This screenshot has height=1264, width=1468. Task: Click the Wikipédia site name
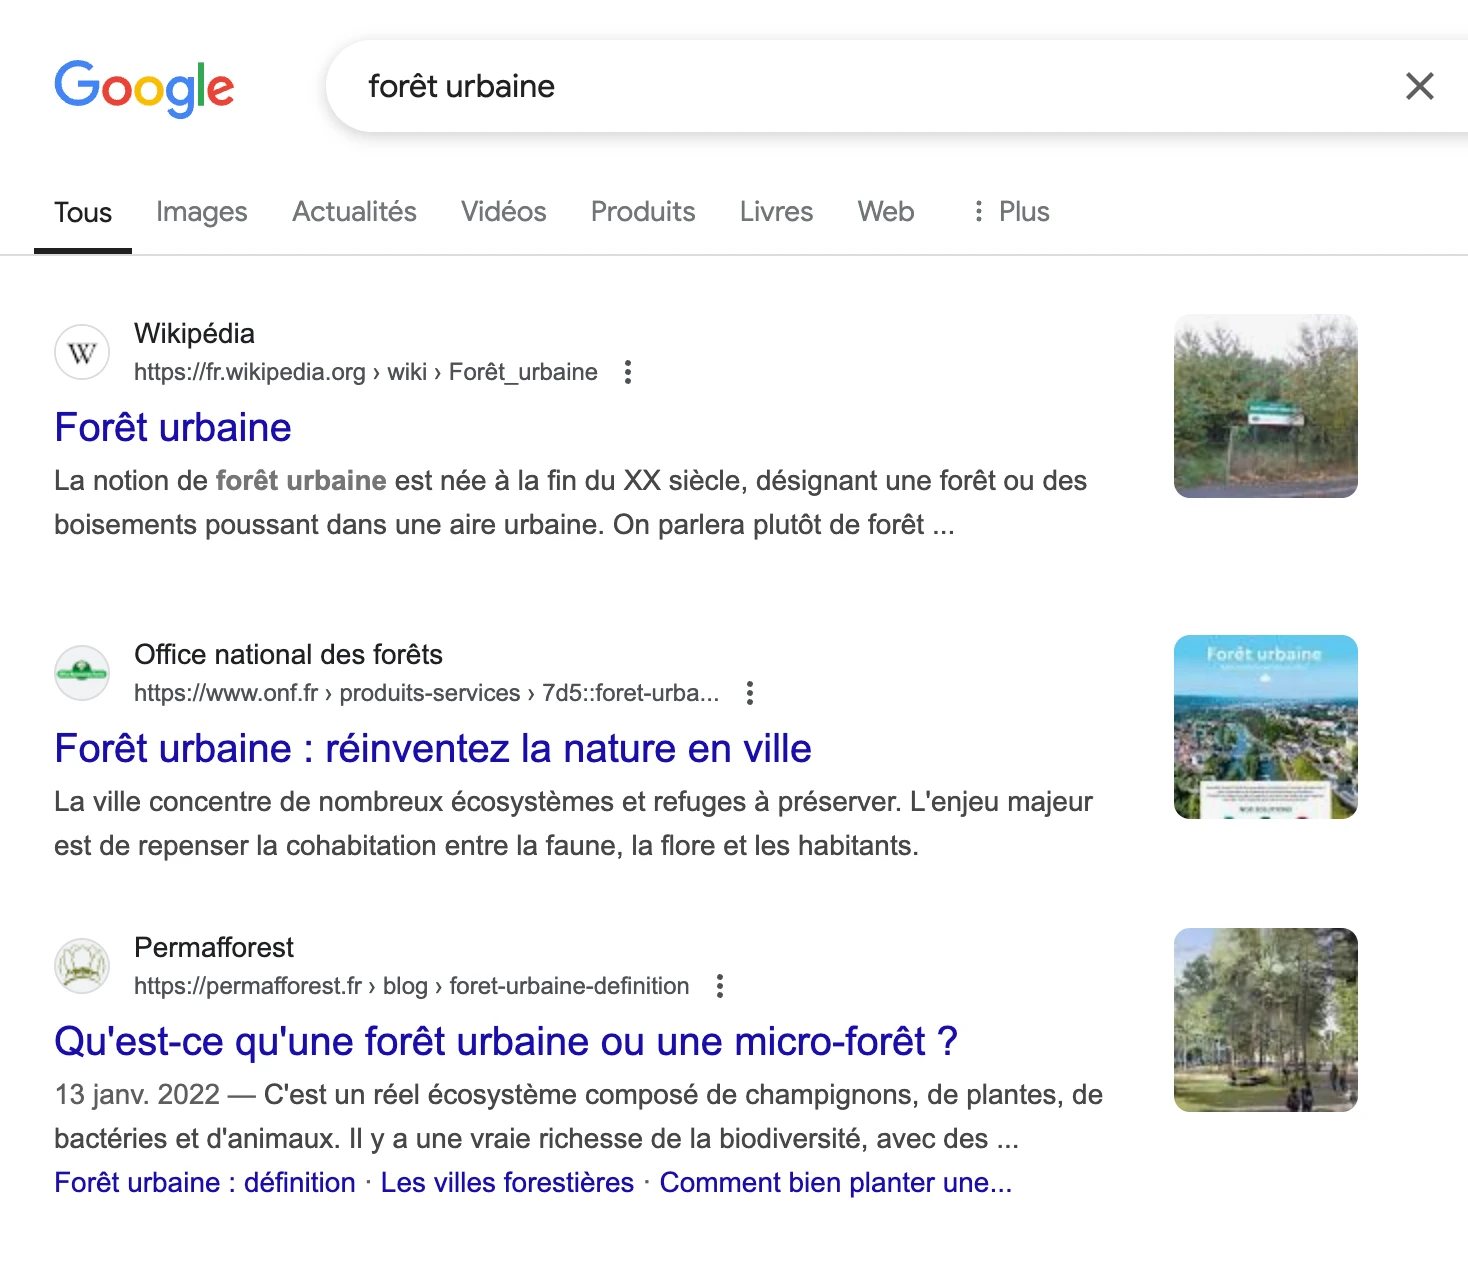[194, 333]
